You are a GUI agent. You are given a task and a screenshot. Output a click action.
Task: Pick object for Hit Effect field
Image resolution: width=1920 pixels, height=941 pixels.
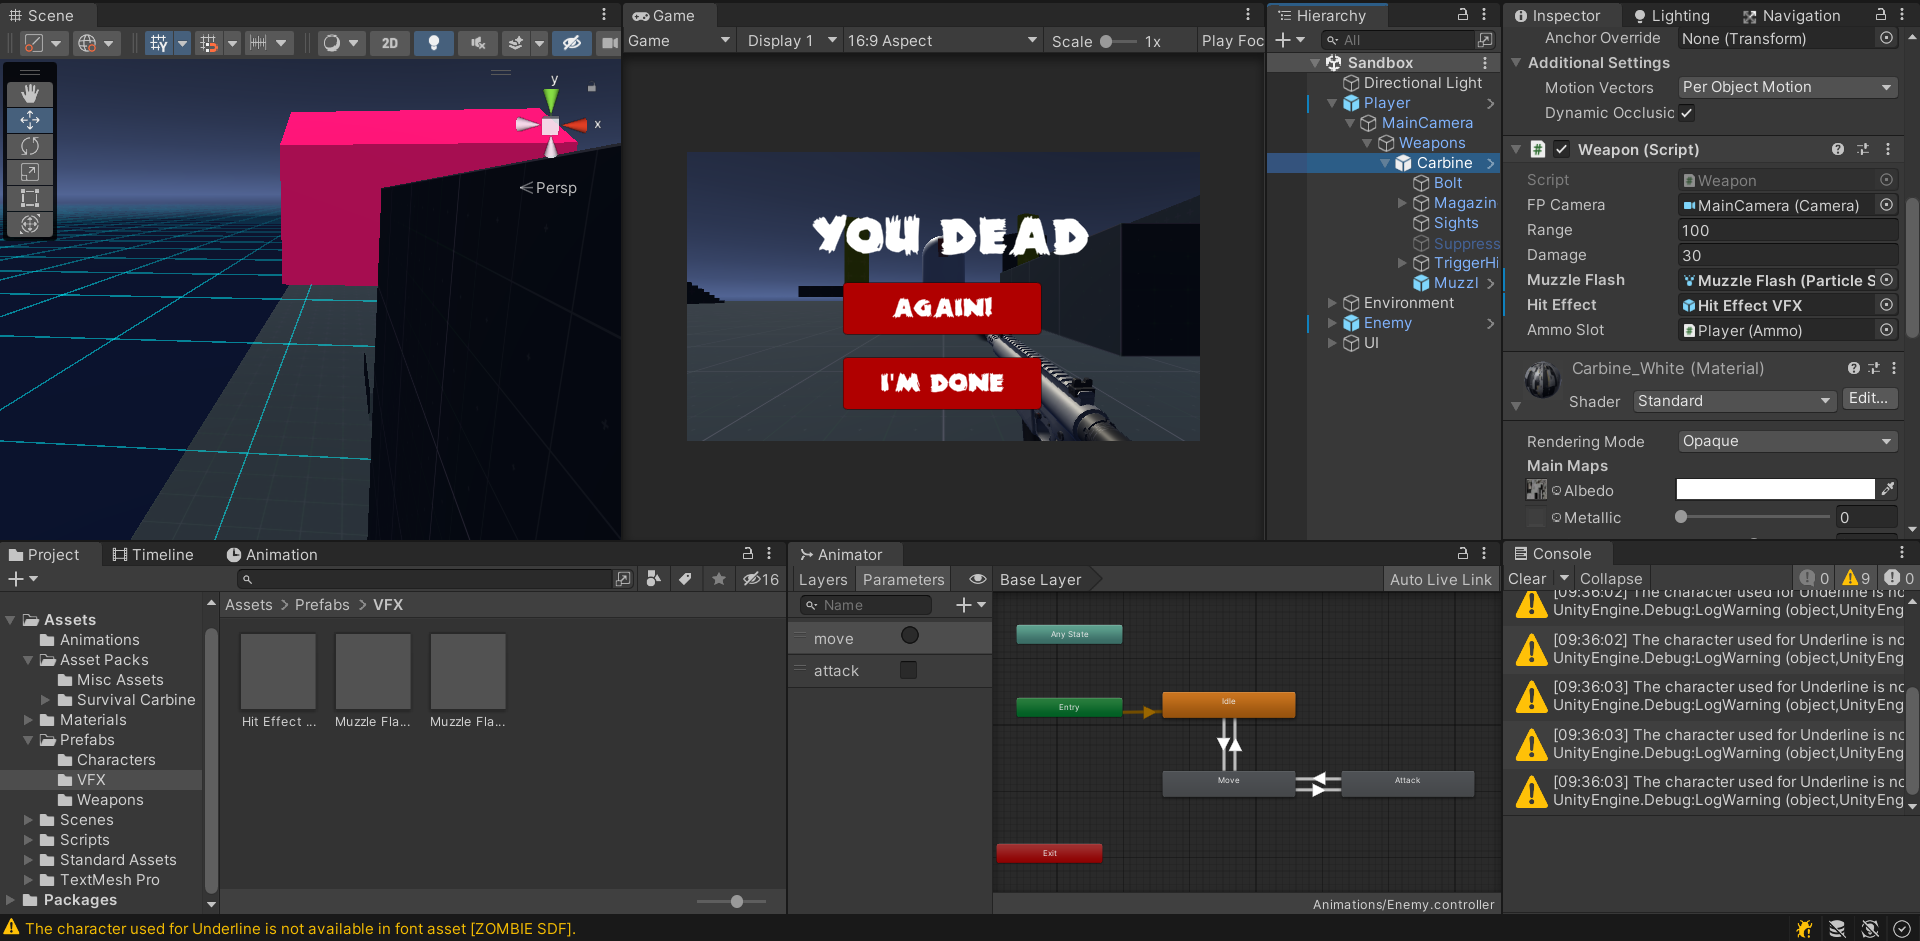(1886, 305)
